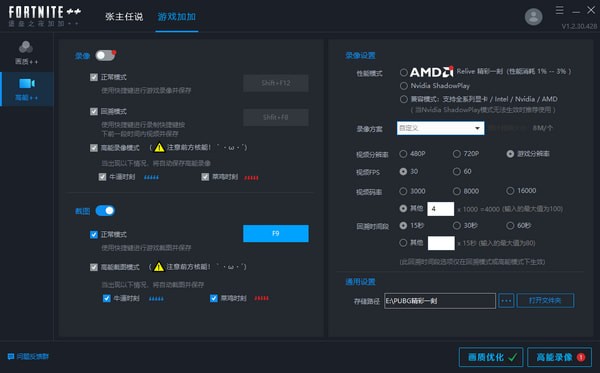The image size is (600, 373).
Task: Switch to the 游戏加加 tab
Action: tap(177, 17)
